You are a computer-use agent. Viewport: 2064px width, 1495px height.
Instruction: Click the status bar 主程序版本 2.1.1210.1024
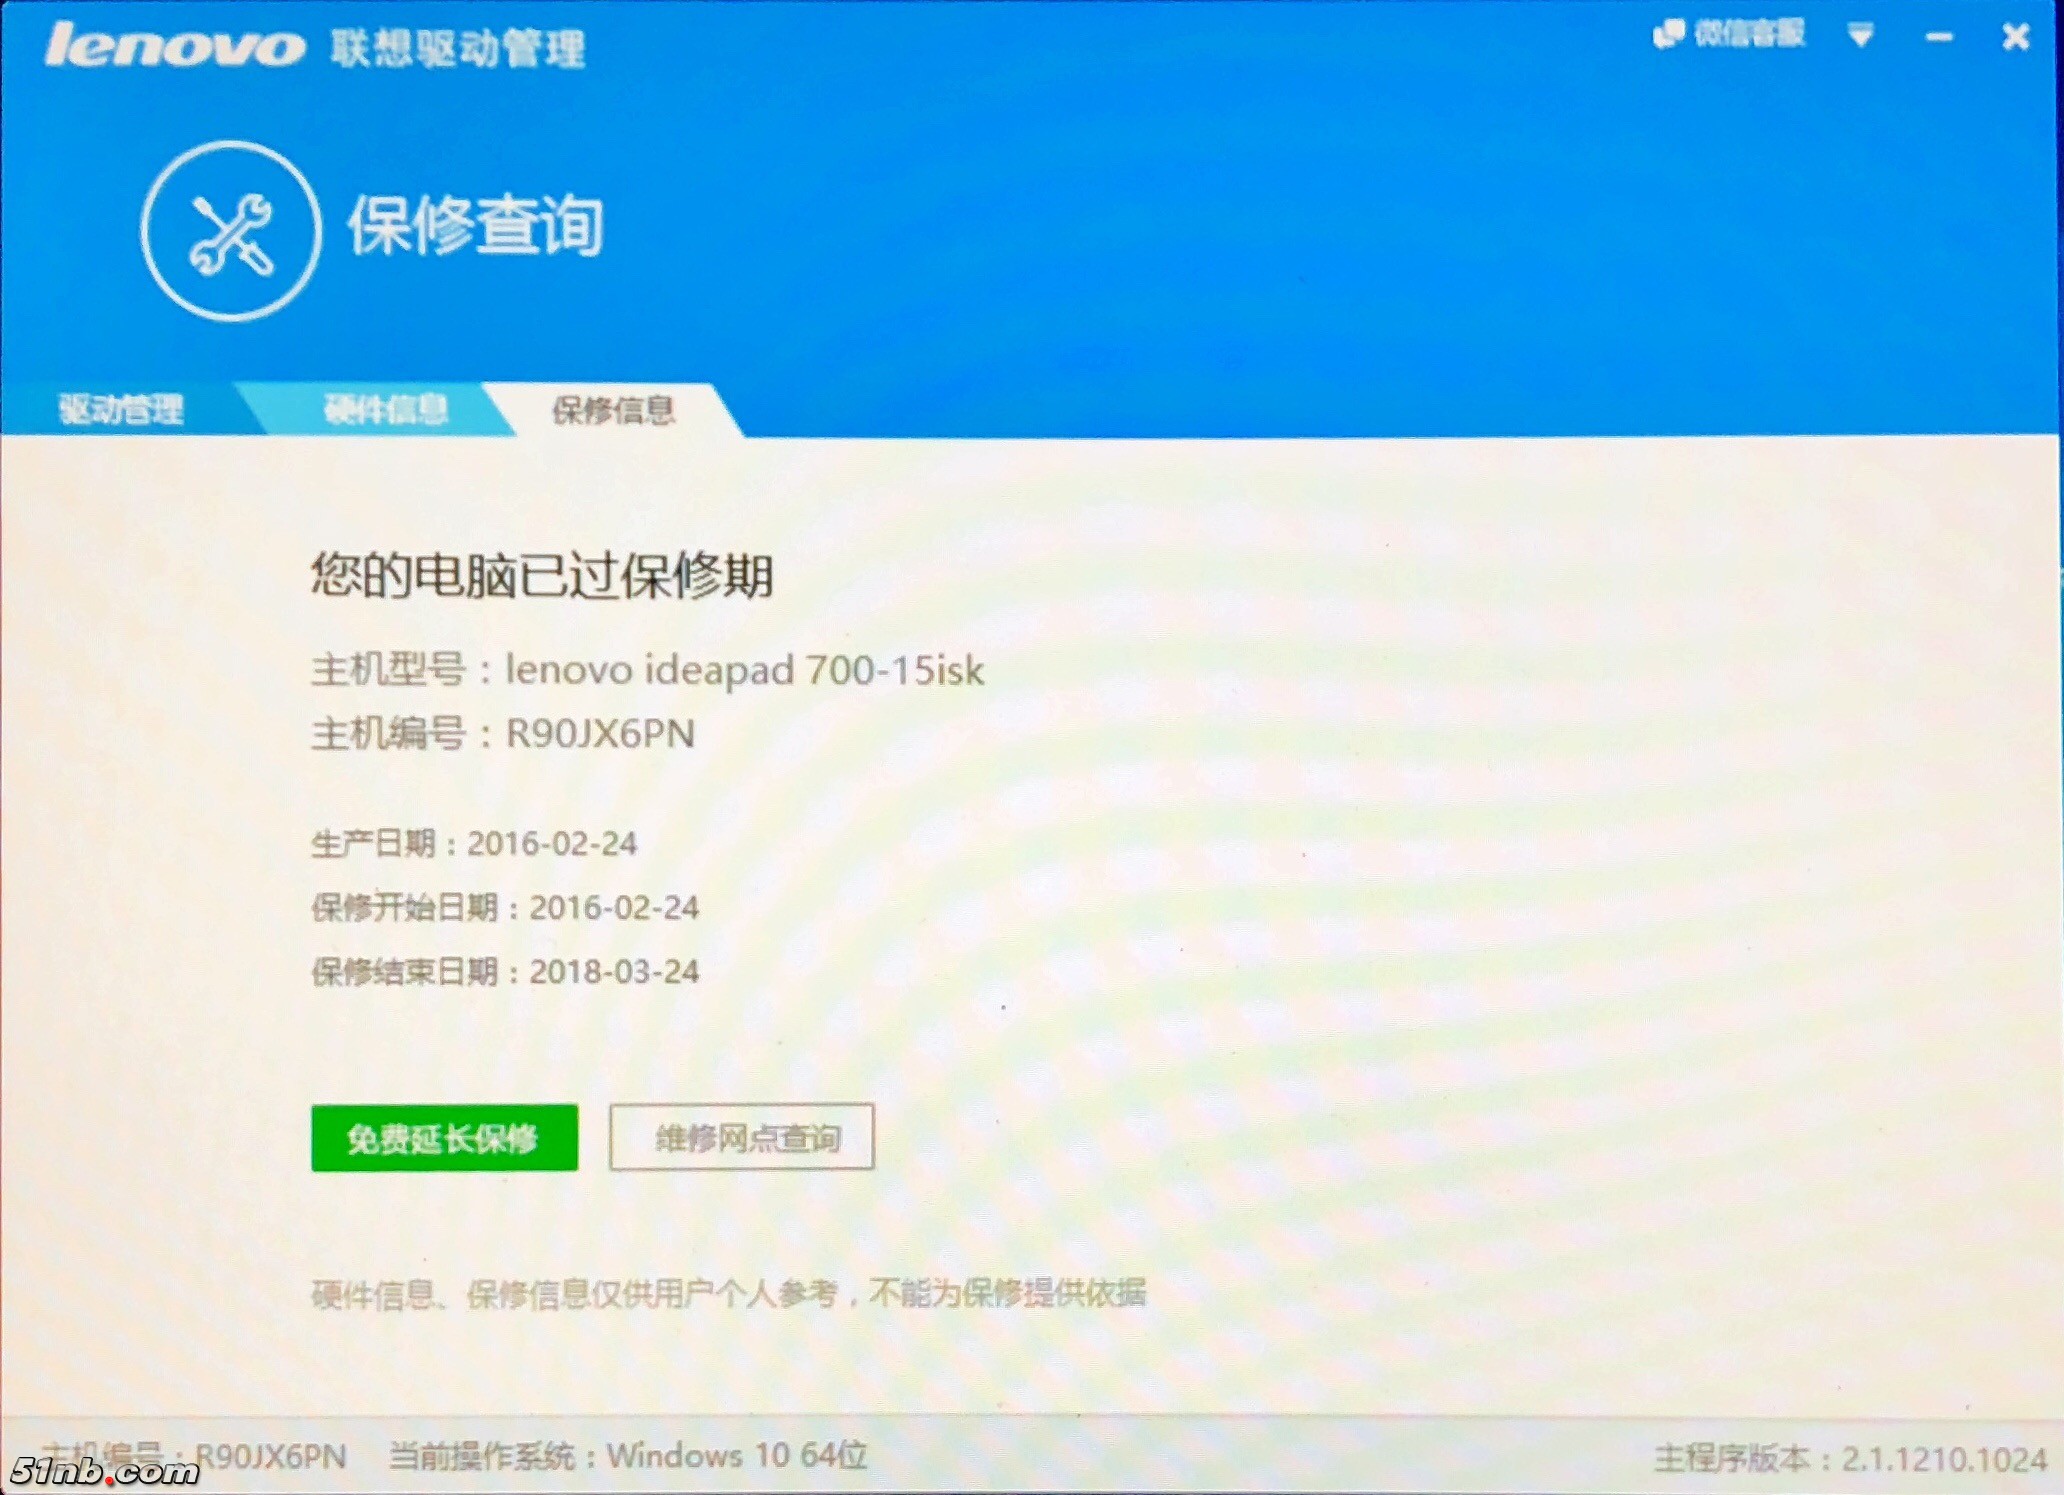[1850, 1459]
